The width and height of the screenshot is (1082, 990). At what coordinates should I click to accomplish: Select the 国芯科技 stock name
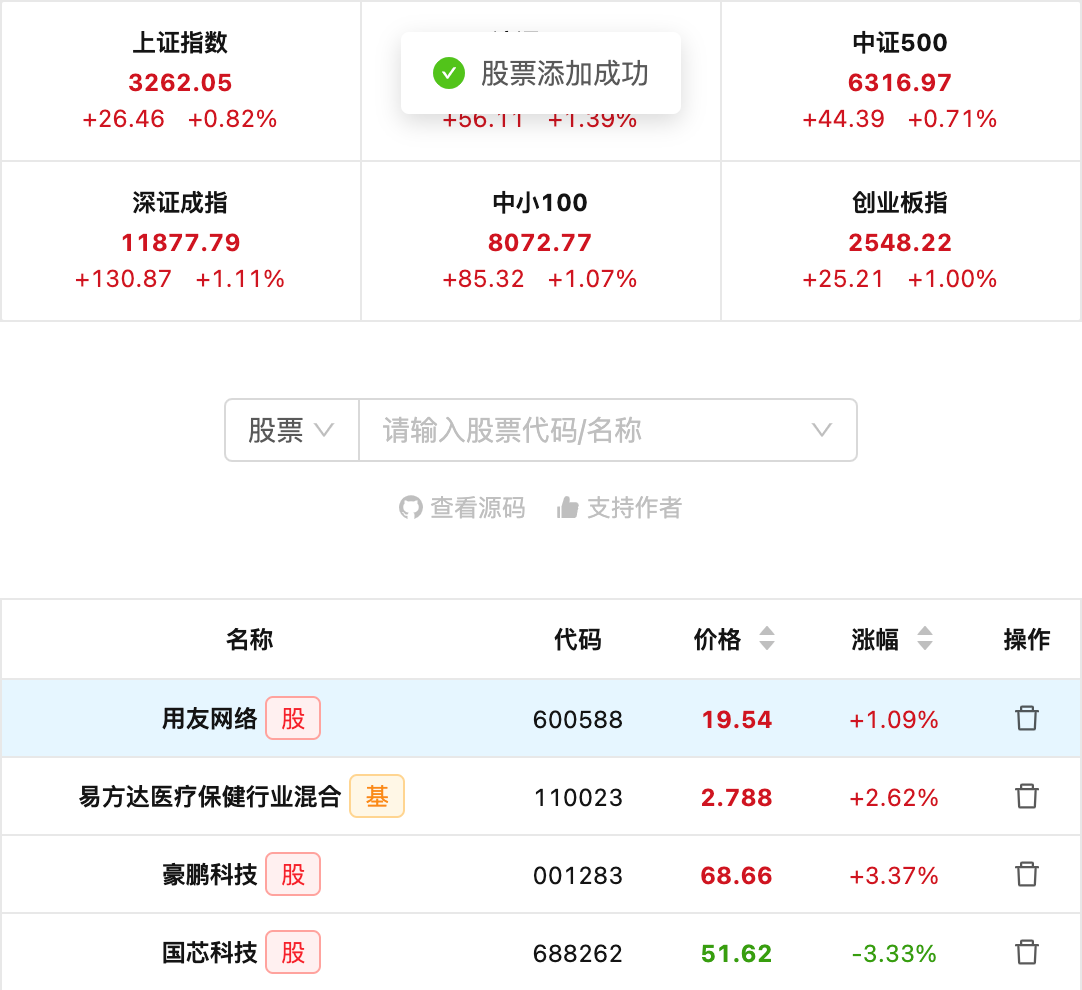point(210,953)
